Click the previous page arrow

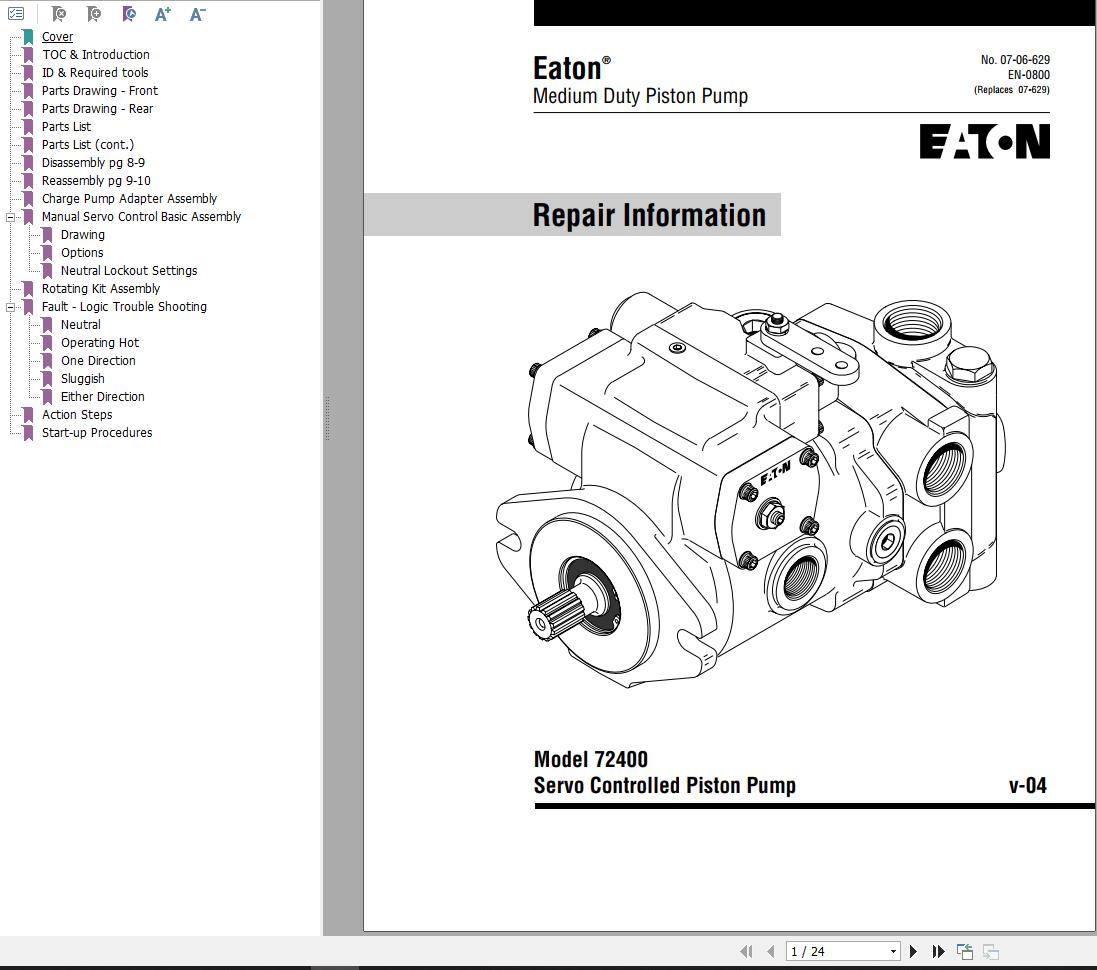point(770,951)
